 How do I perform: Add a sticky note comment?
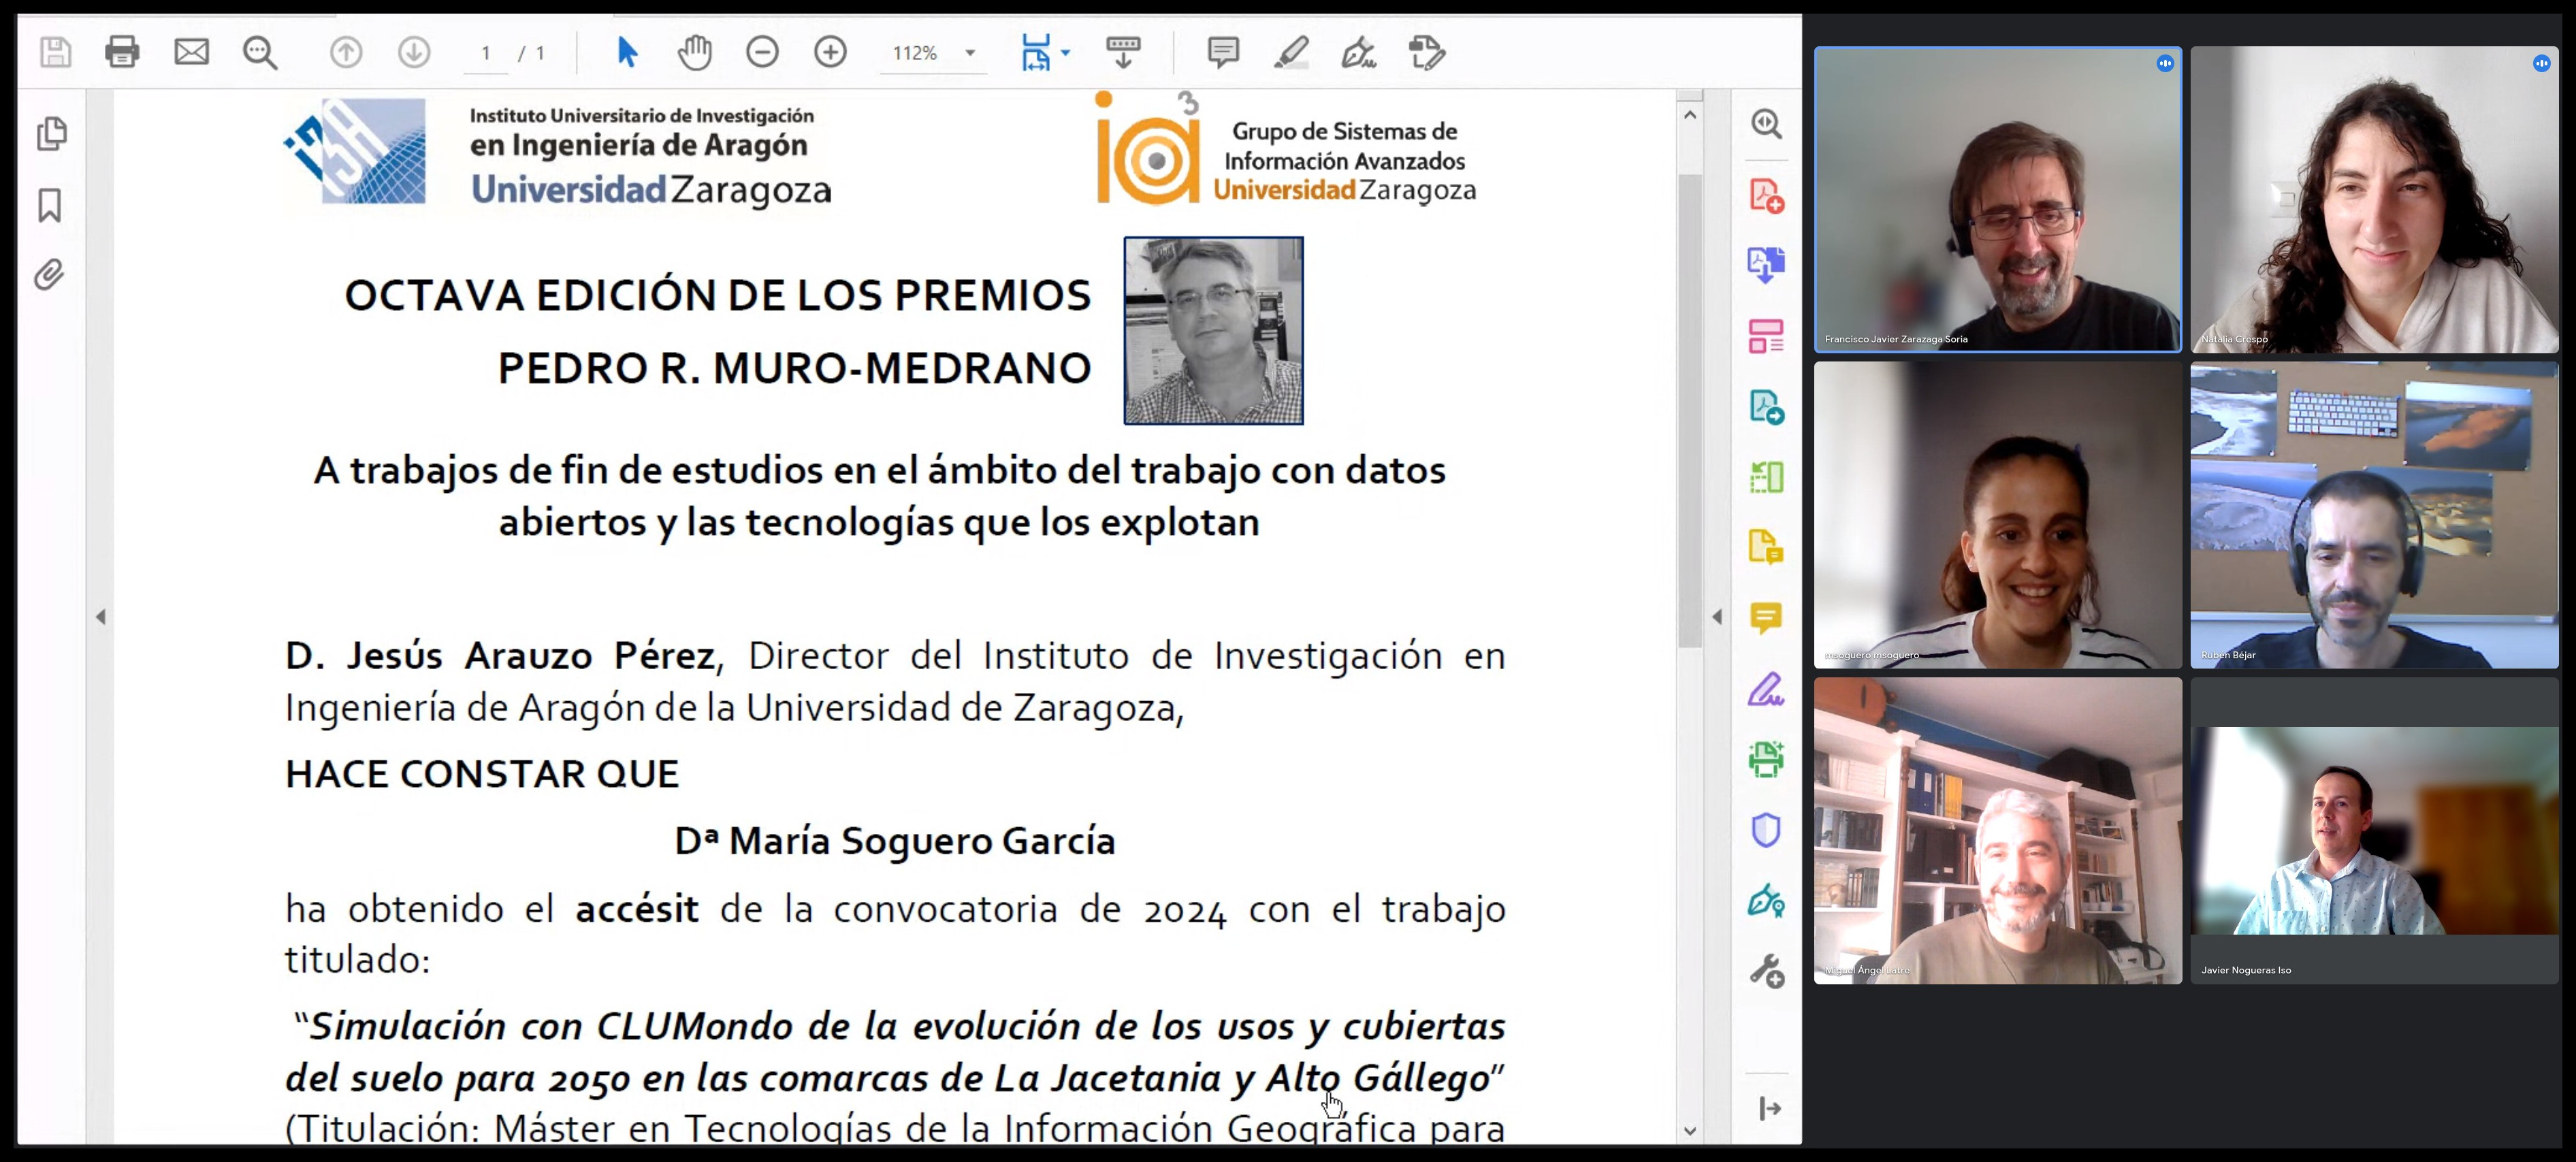1223,52
